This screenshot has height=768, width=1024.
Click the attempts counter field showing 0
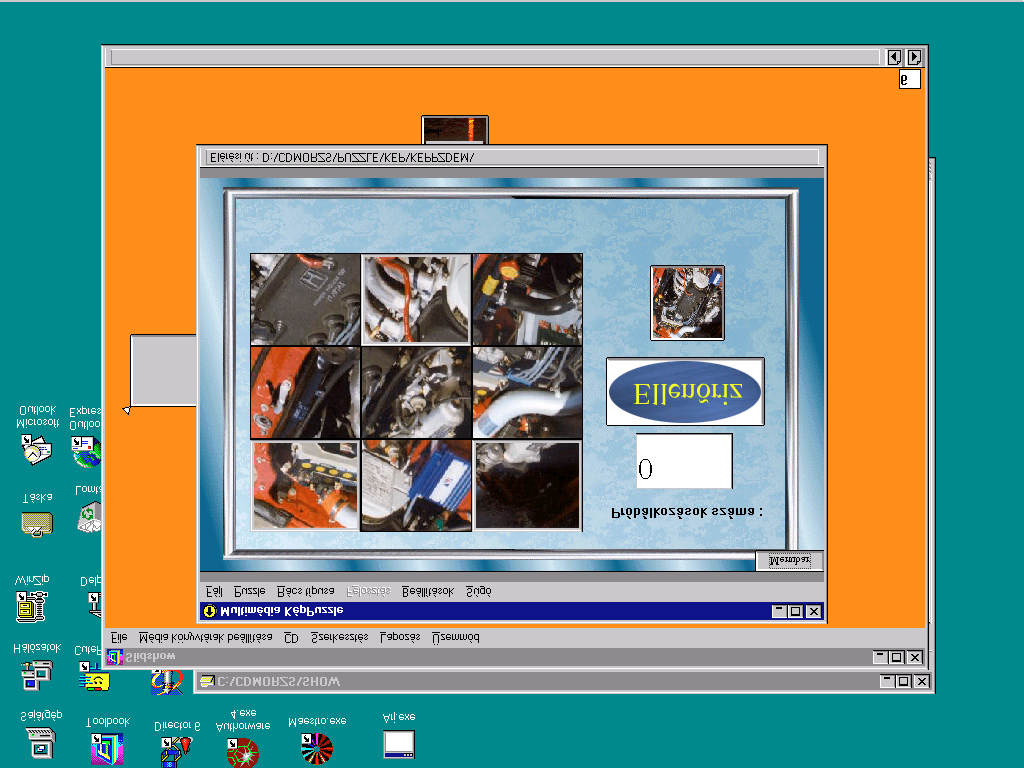coord(684,461)
